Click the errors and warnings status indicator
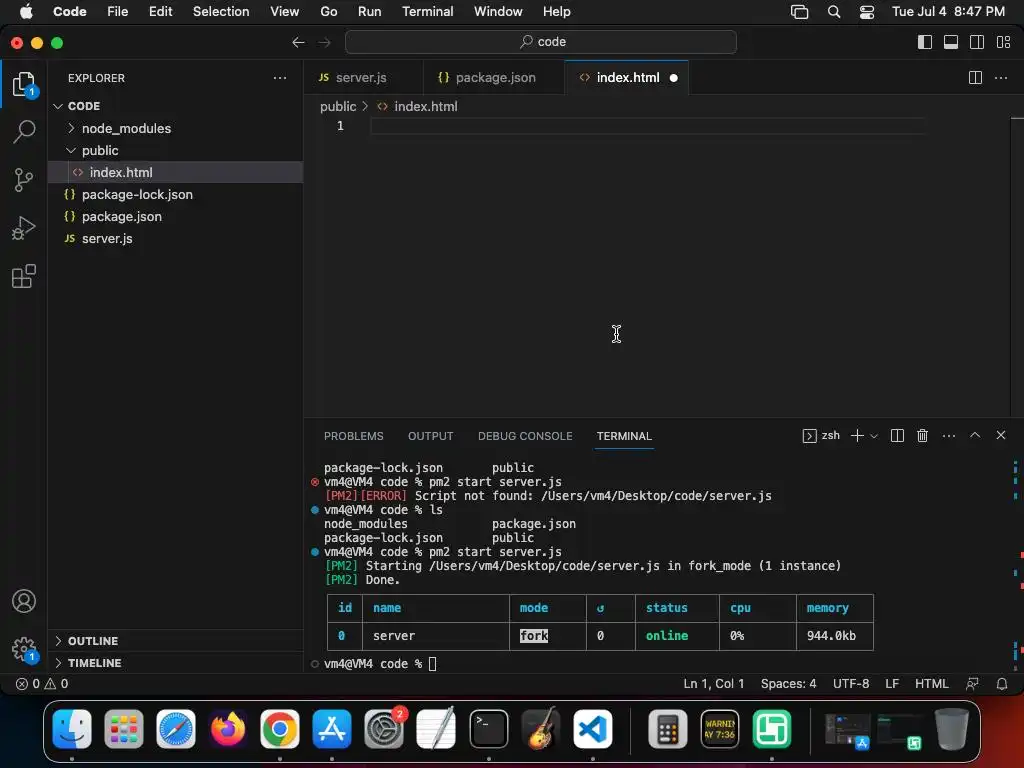The width and height of the screenshot is (1024, 768). tap(42, 684)
